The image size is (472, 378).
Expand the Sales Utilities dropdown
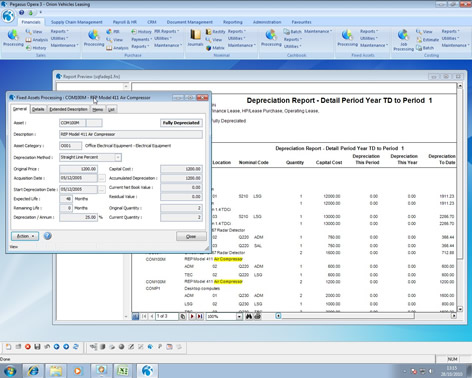coord(59,38)
